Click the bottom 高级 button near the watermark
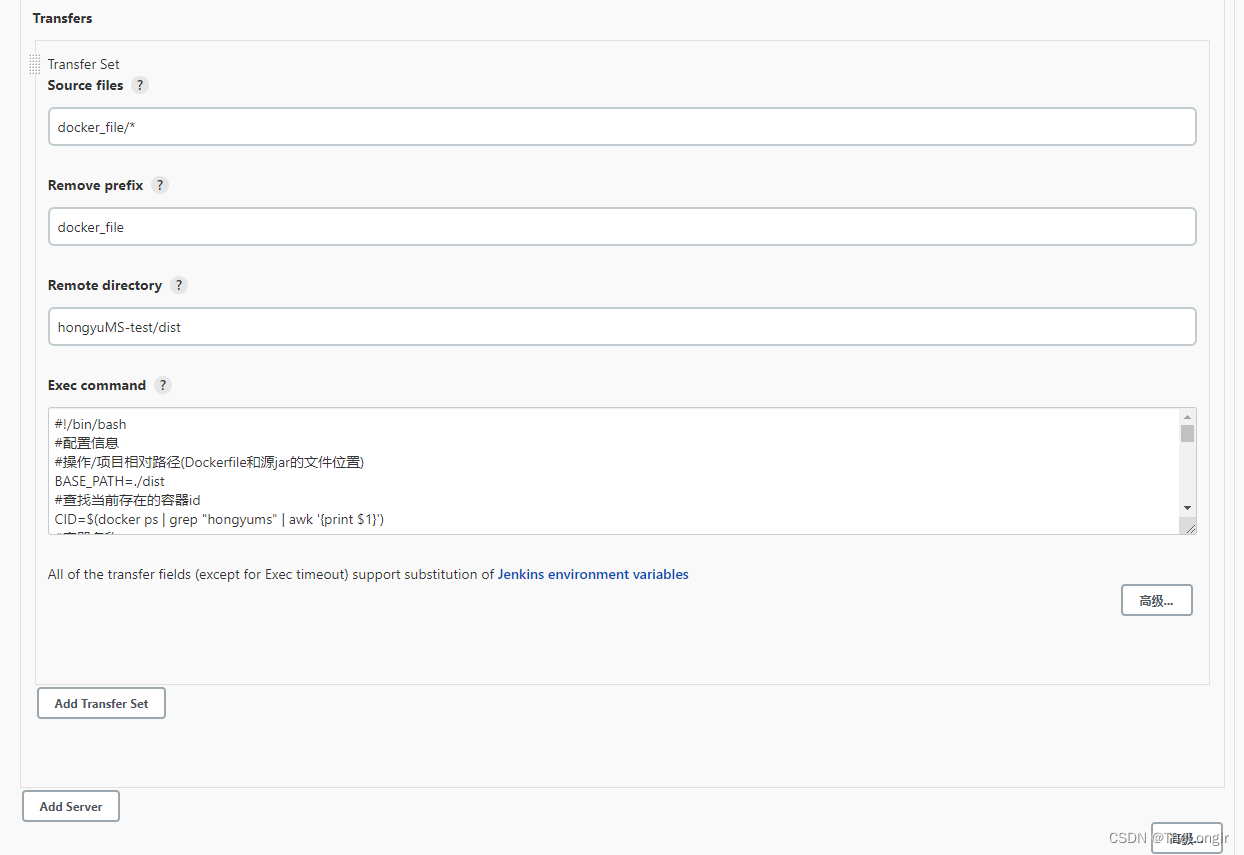Image resolution: width=1244 pixels, height=855 pixels. 1186,838
